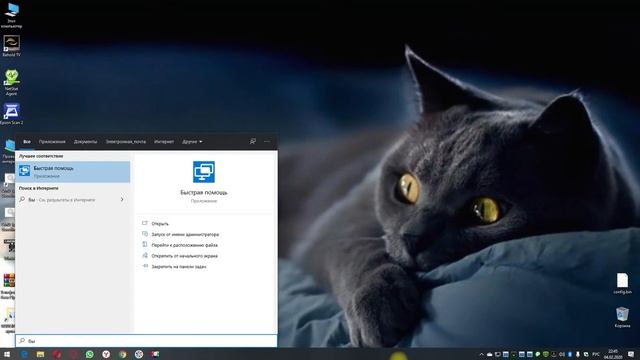Open the three-dots options menu in search
The width and height of the screenshot is (640, 360).
point(267,142)
